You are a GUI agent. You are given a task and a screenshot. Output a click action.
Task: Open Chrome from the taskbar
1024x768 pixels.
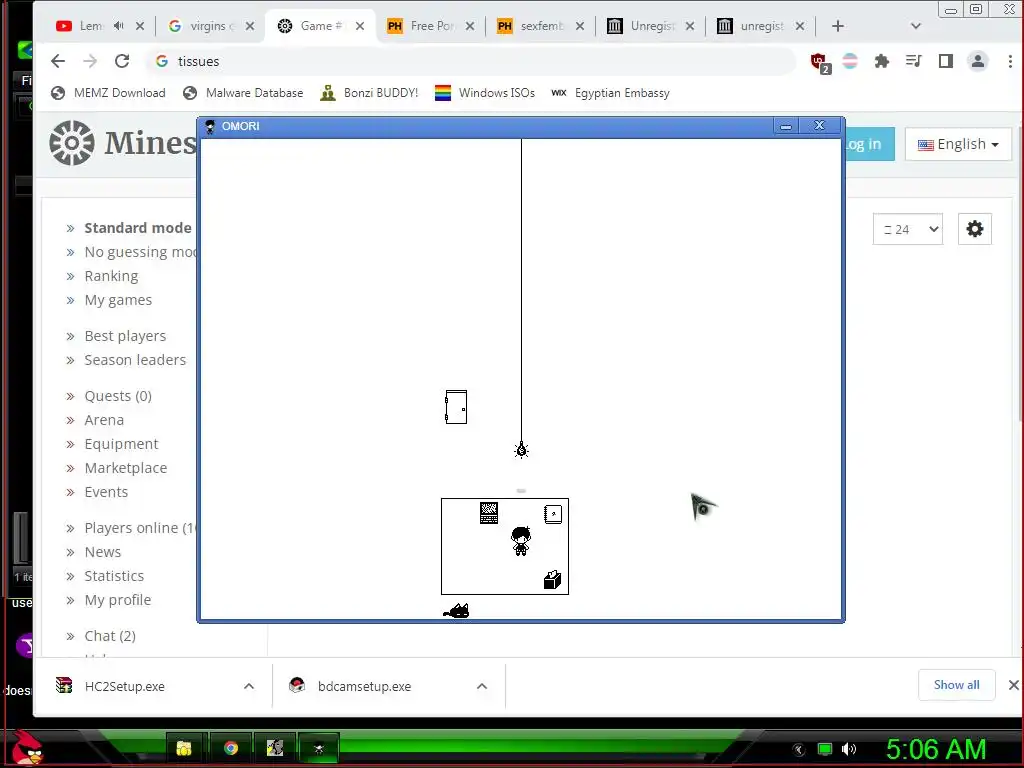(231, 748)
